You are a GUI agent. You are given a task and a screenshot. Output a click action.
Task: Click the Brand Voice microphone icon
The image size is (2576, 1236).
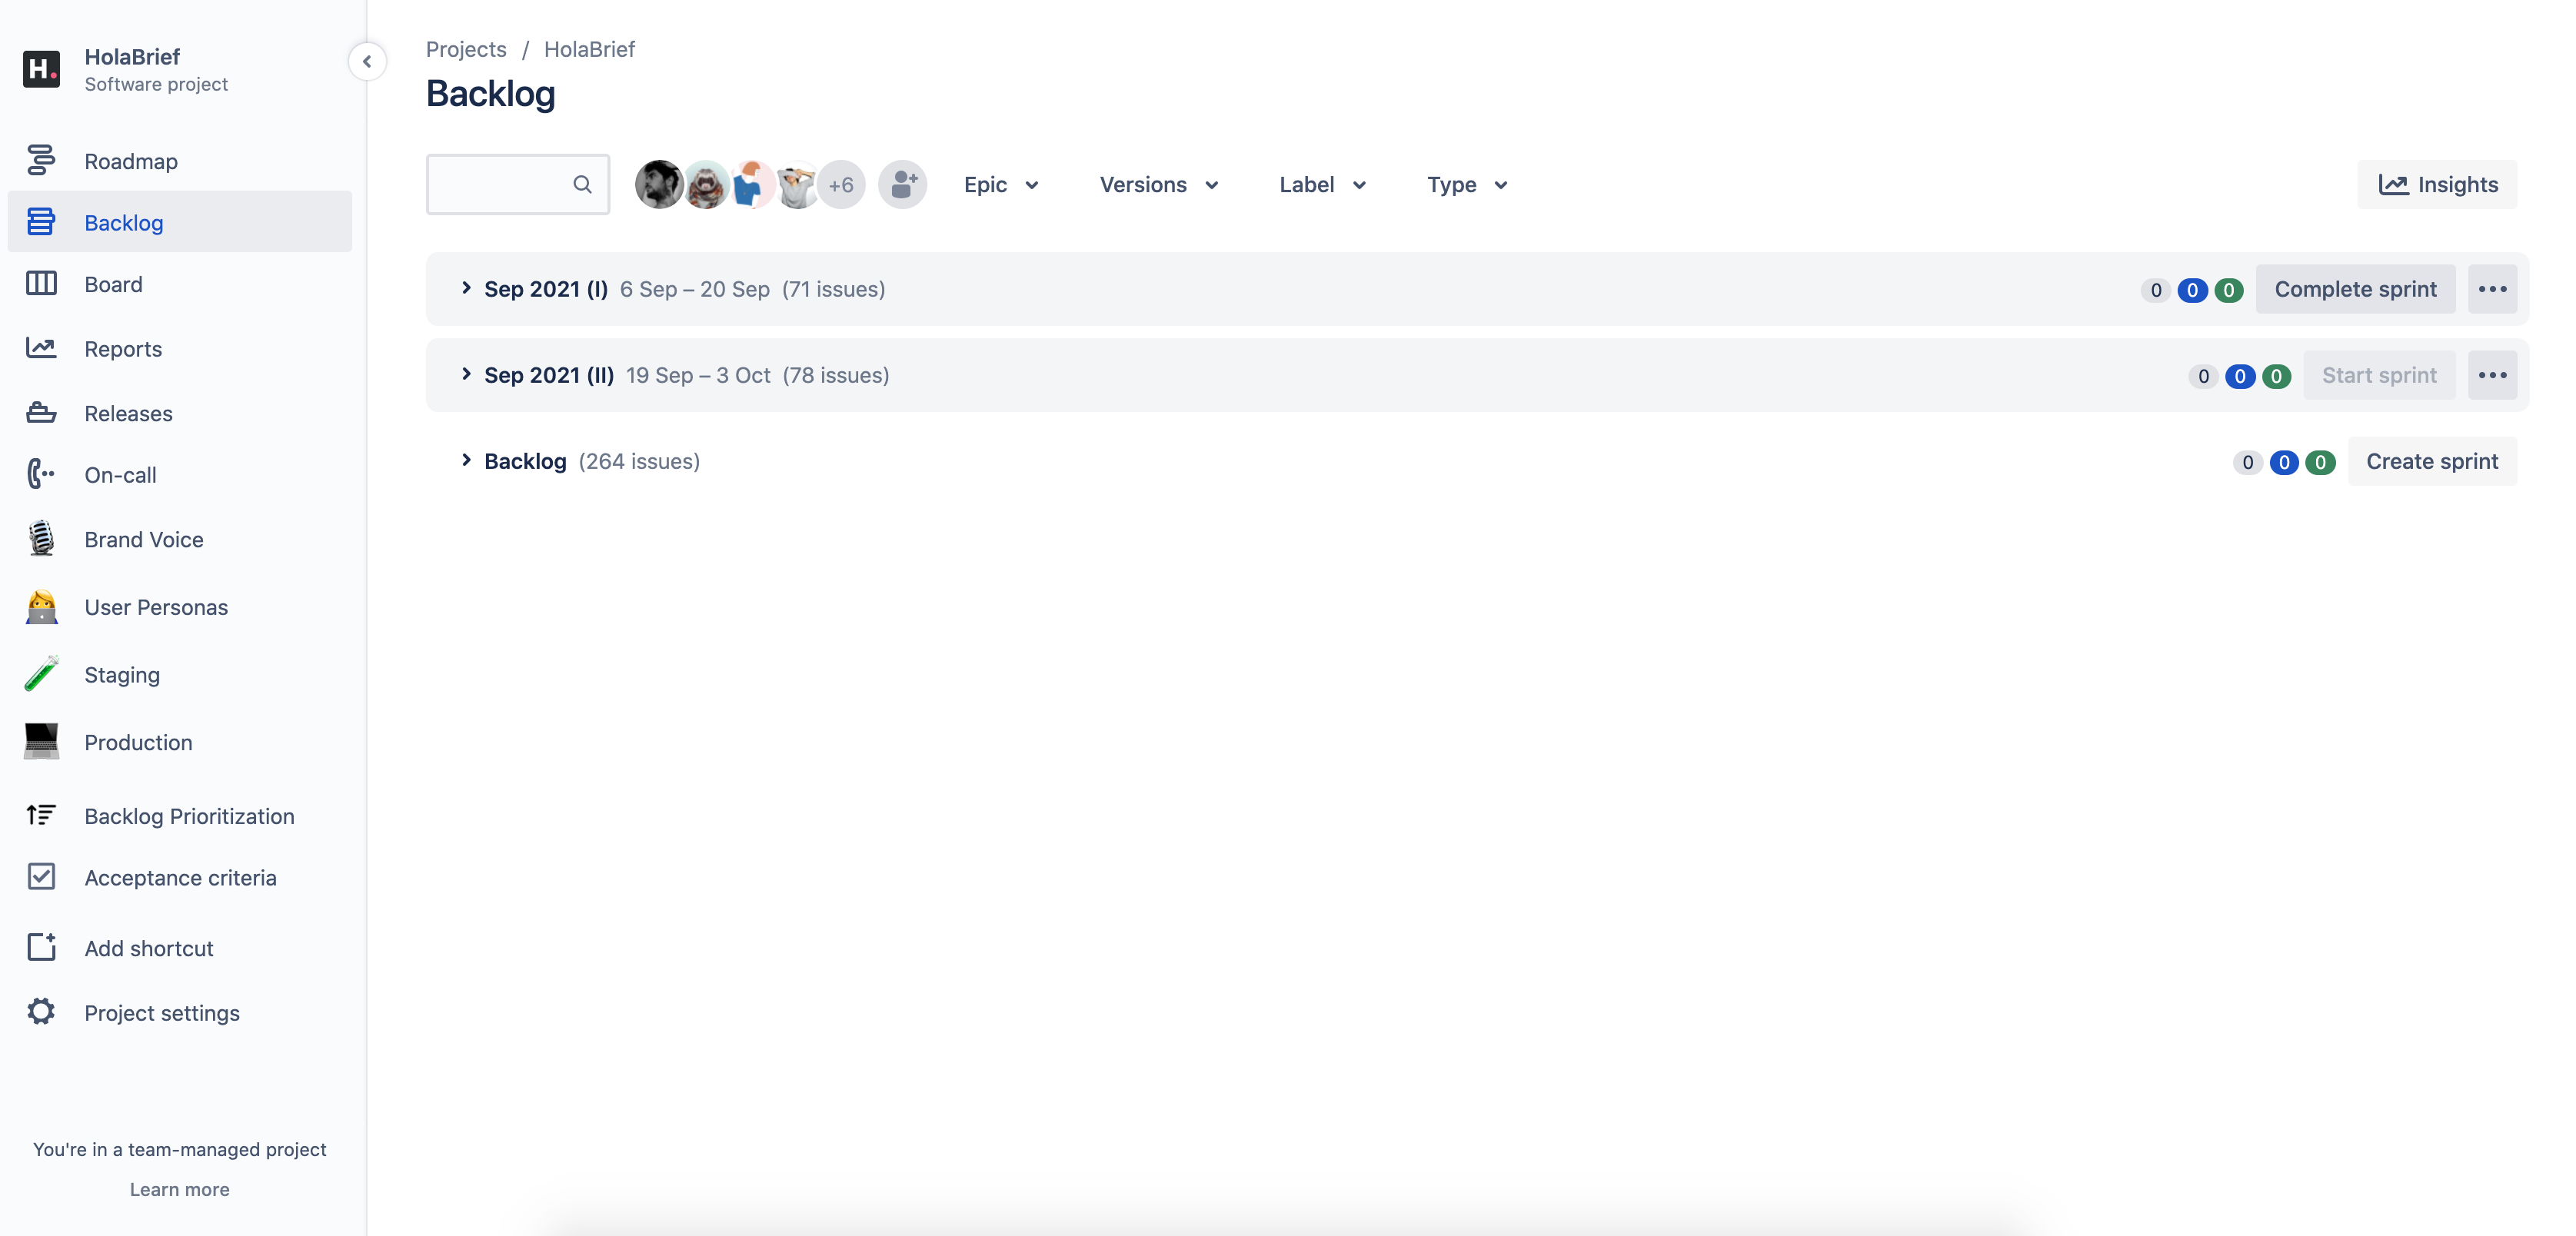click(41, 538)
